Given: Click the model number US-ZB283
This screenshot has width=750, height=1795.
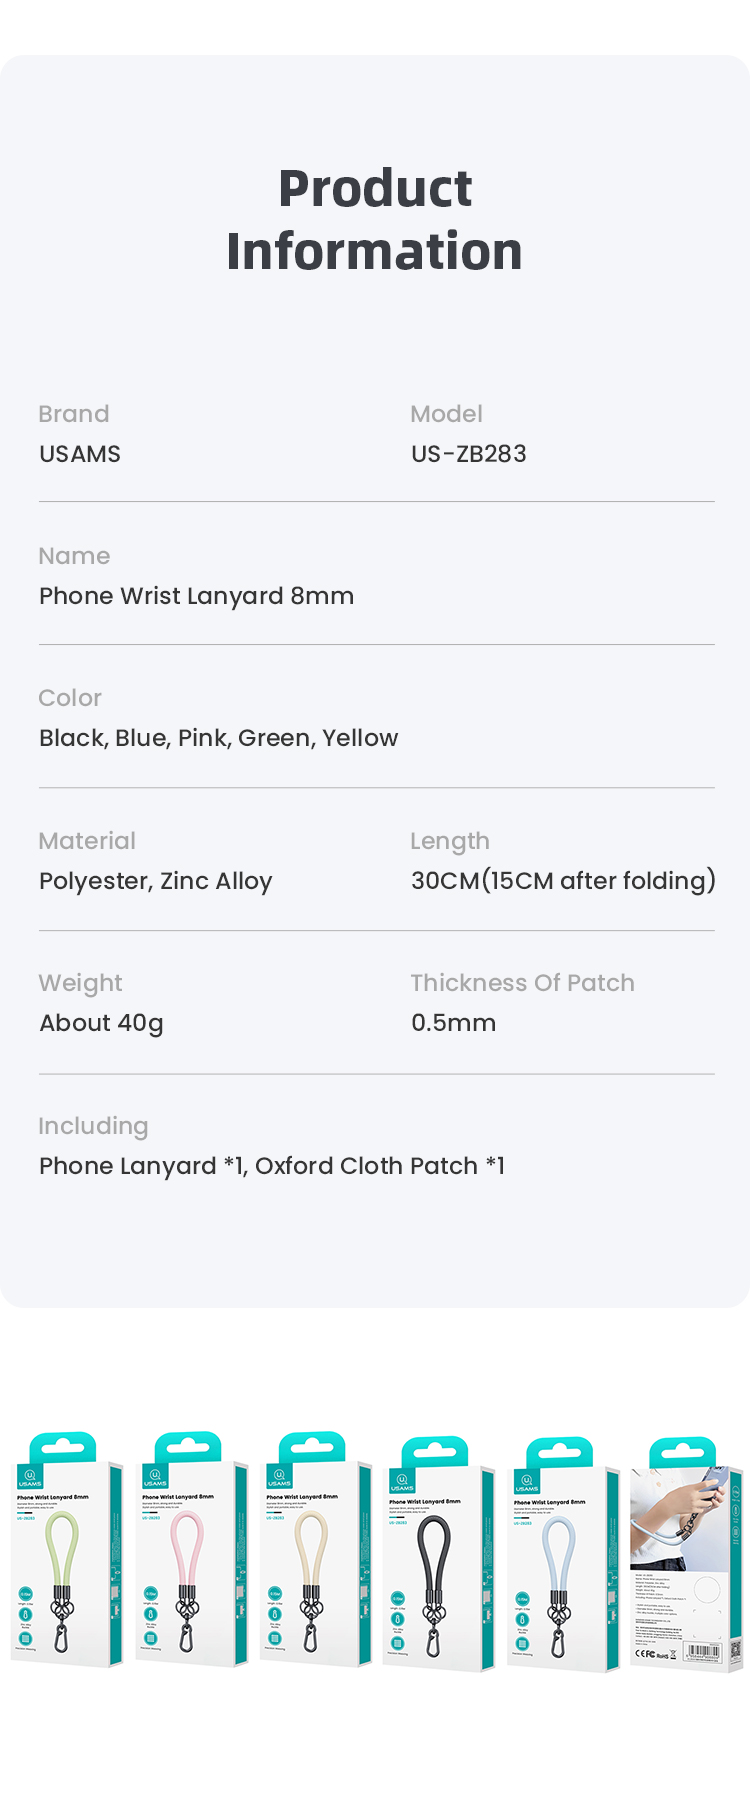Looking at the screenshot, I should (x=469, y=454).
